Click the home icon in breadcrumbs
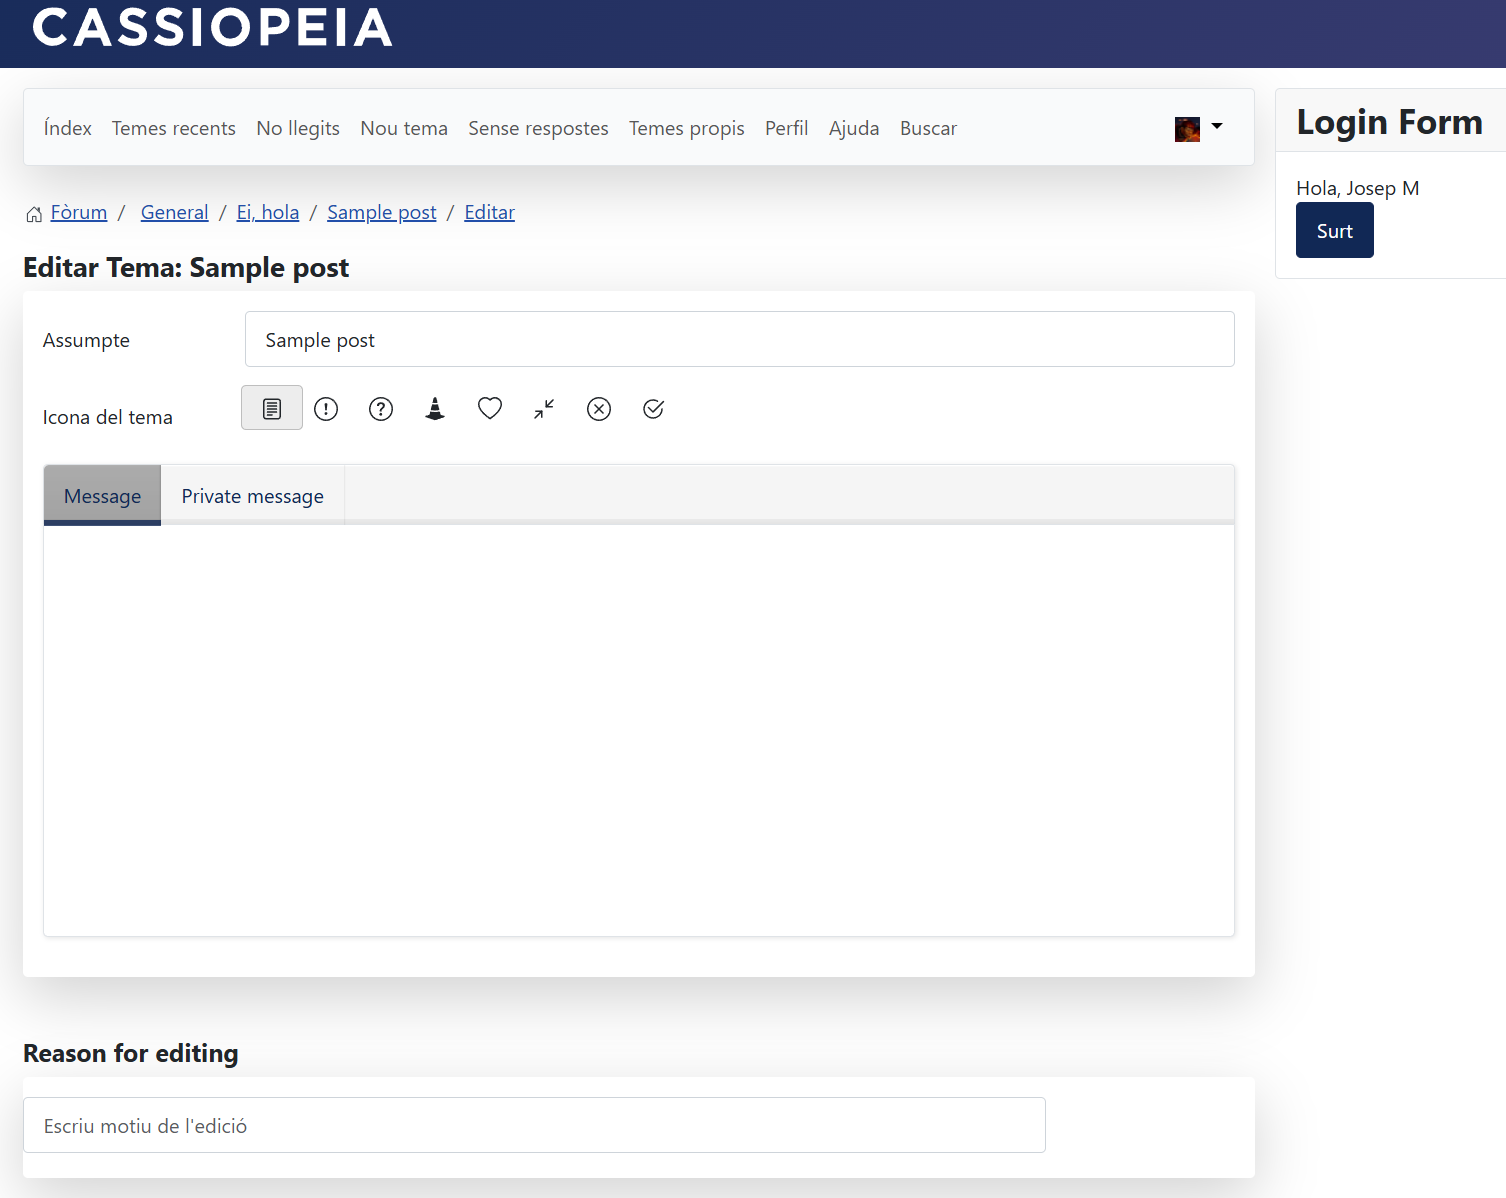 tap(34, 214)
